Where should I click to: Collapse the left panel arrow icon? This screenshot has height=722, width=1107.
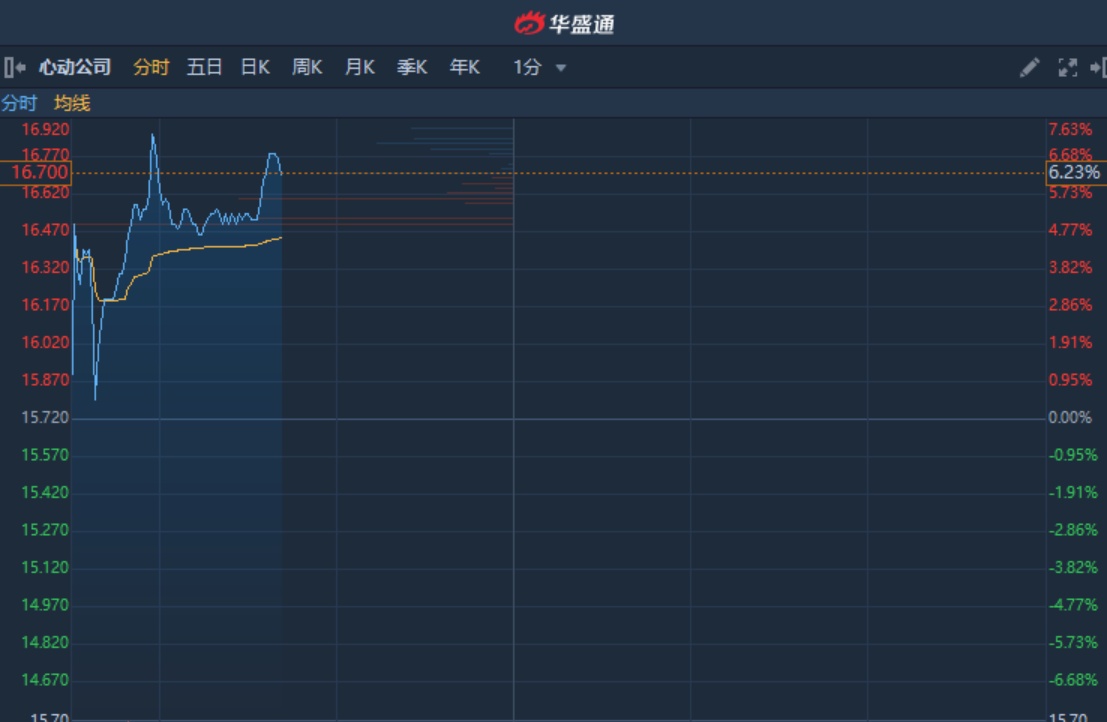click(x=13, y=68)
